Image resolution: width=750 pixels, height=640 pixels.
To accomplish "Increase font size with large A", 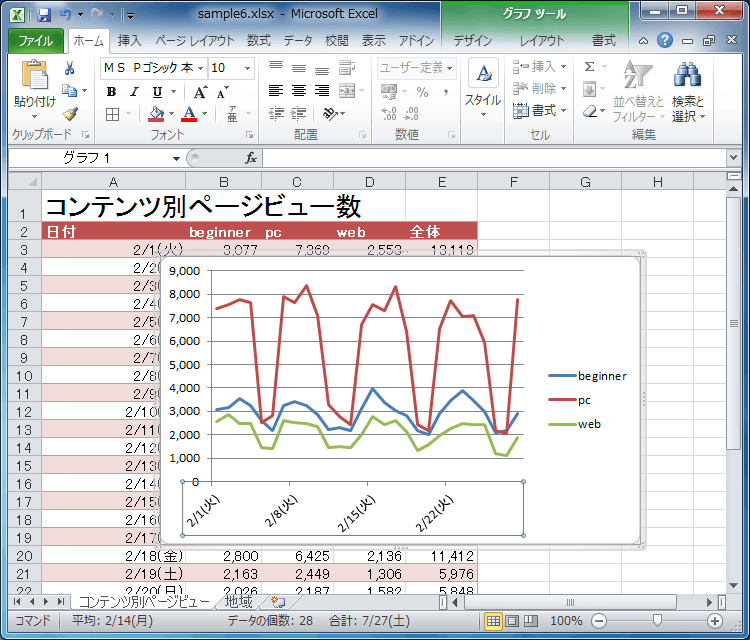I will [200, 92].
